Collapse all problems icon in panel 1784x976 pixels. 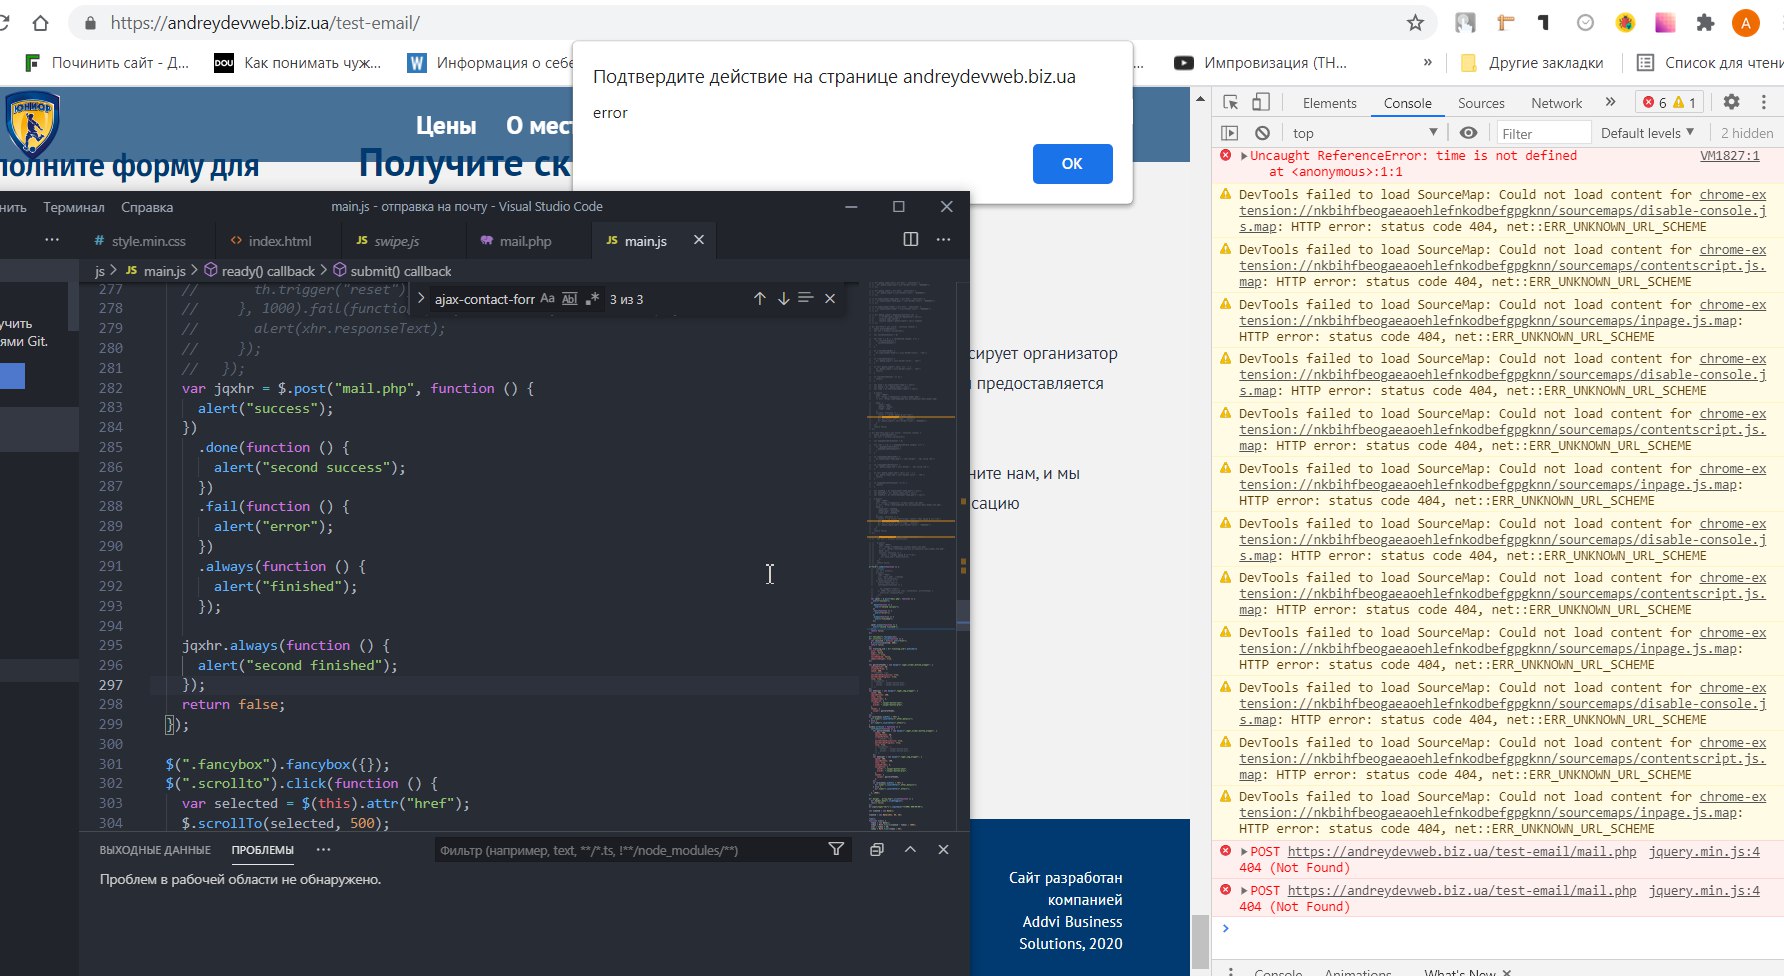[877, 849]
